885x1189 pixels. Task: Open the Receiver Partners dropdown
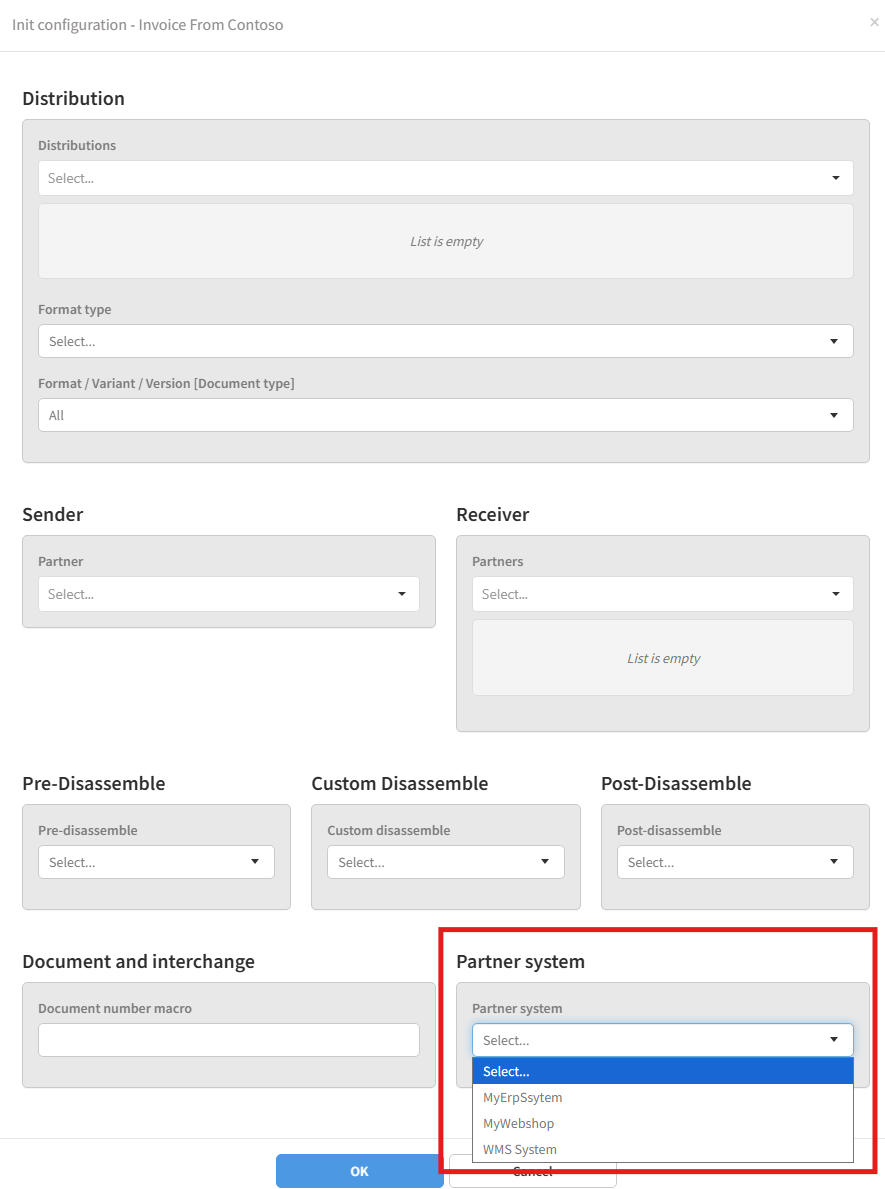point(660,594)
